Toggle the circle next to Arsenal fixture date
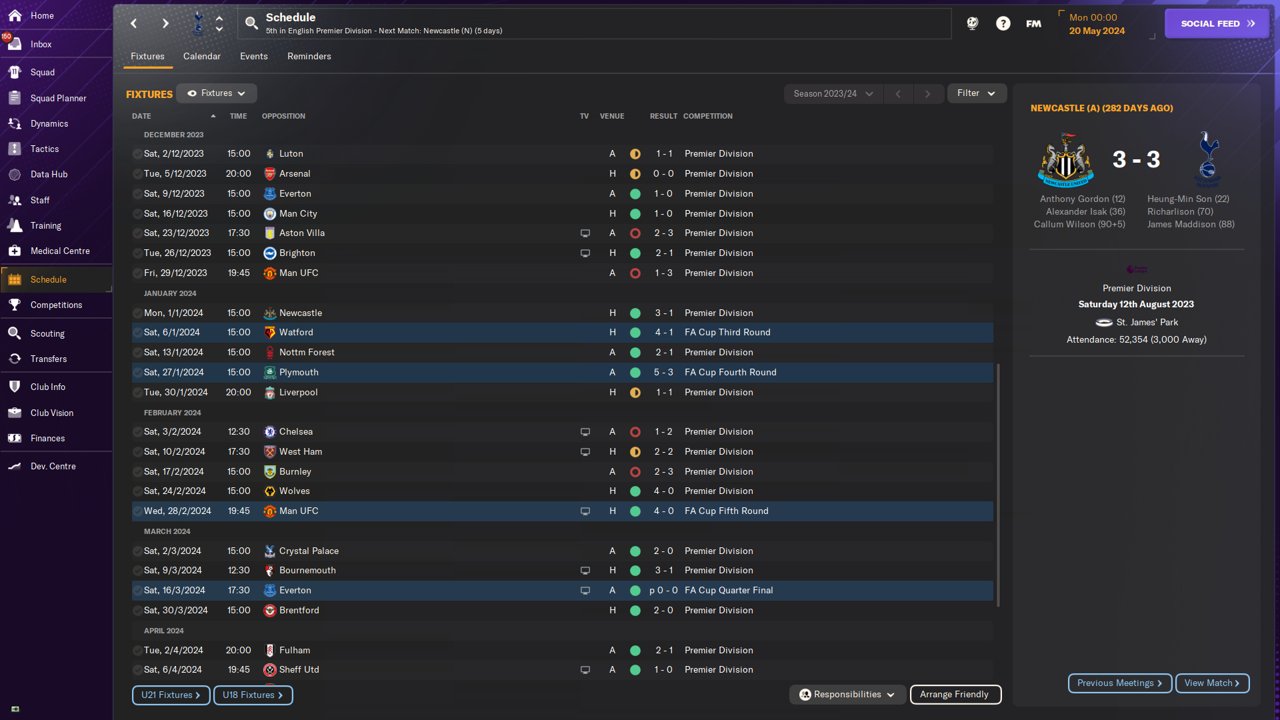This screenshot has width=1280, height=720. click(138, 174)
